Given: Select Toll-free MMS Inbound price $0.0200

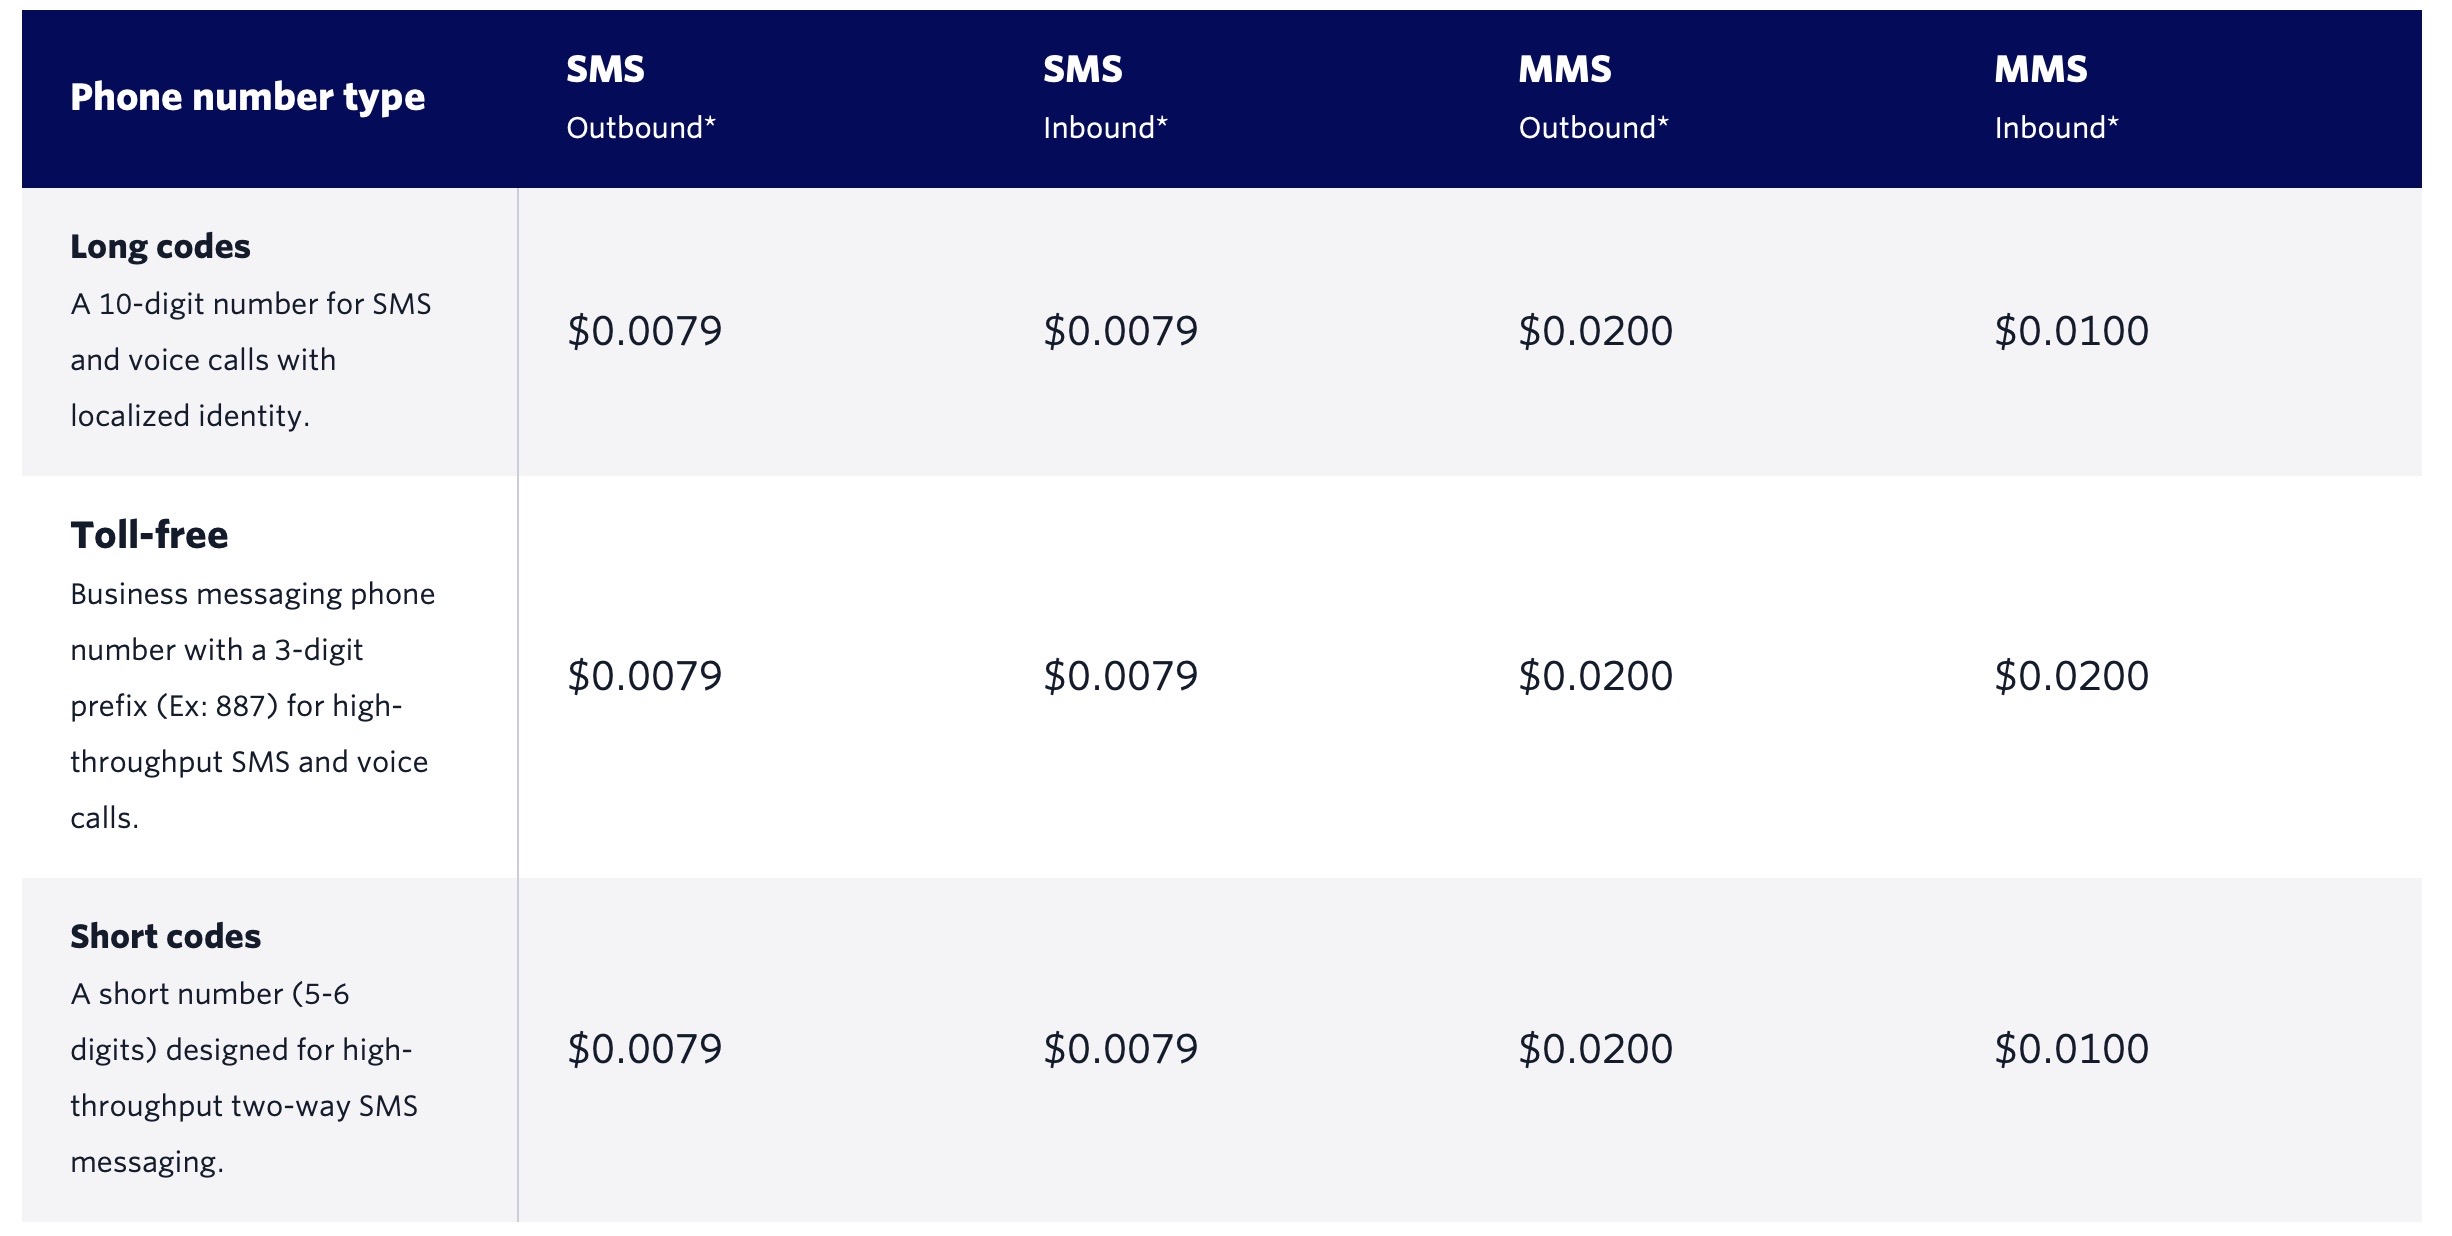Looking at the screenshot, I should coord(2071,676).
